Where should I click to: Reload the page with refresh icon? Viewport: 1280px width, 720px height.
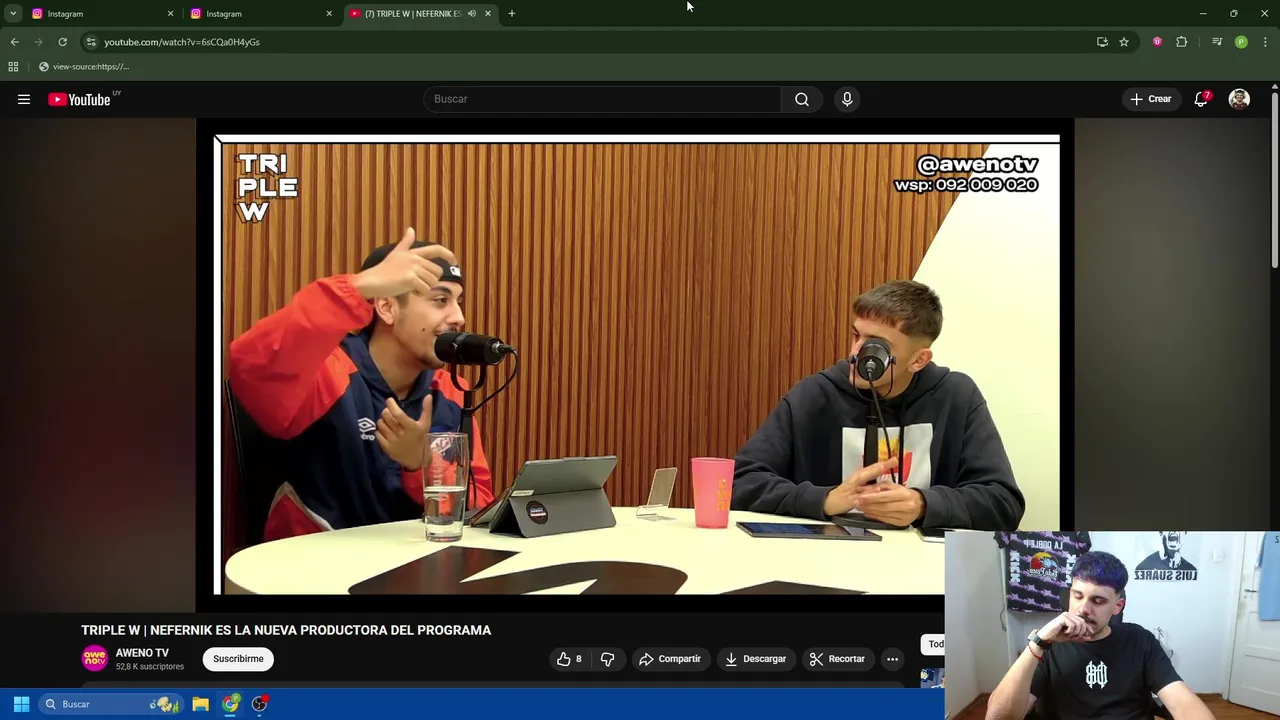62,42
